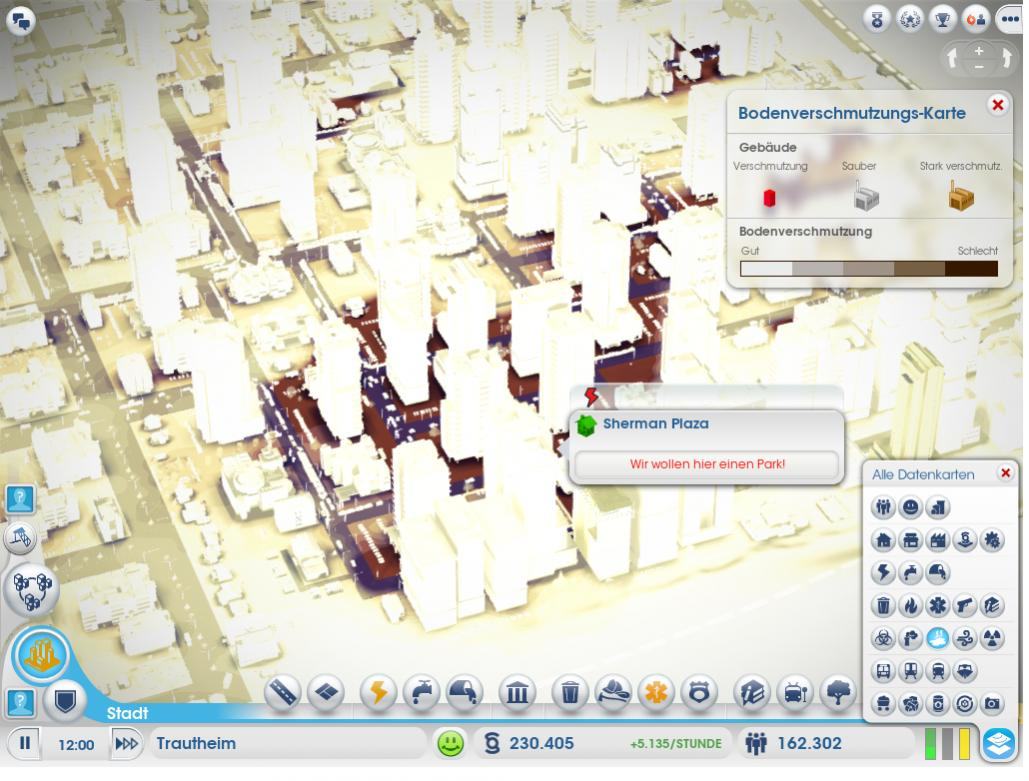The image size is (1029, 781).
Task: Open the Fire department helmet menu
Action: coord(613,691)
